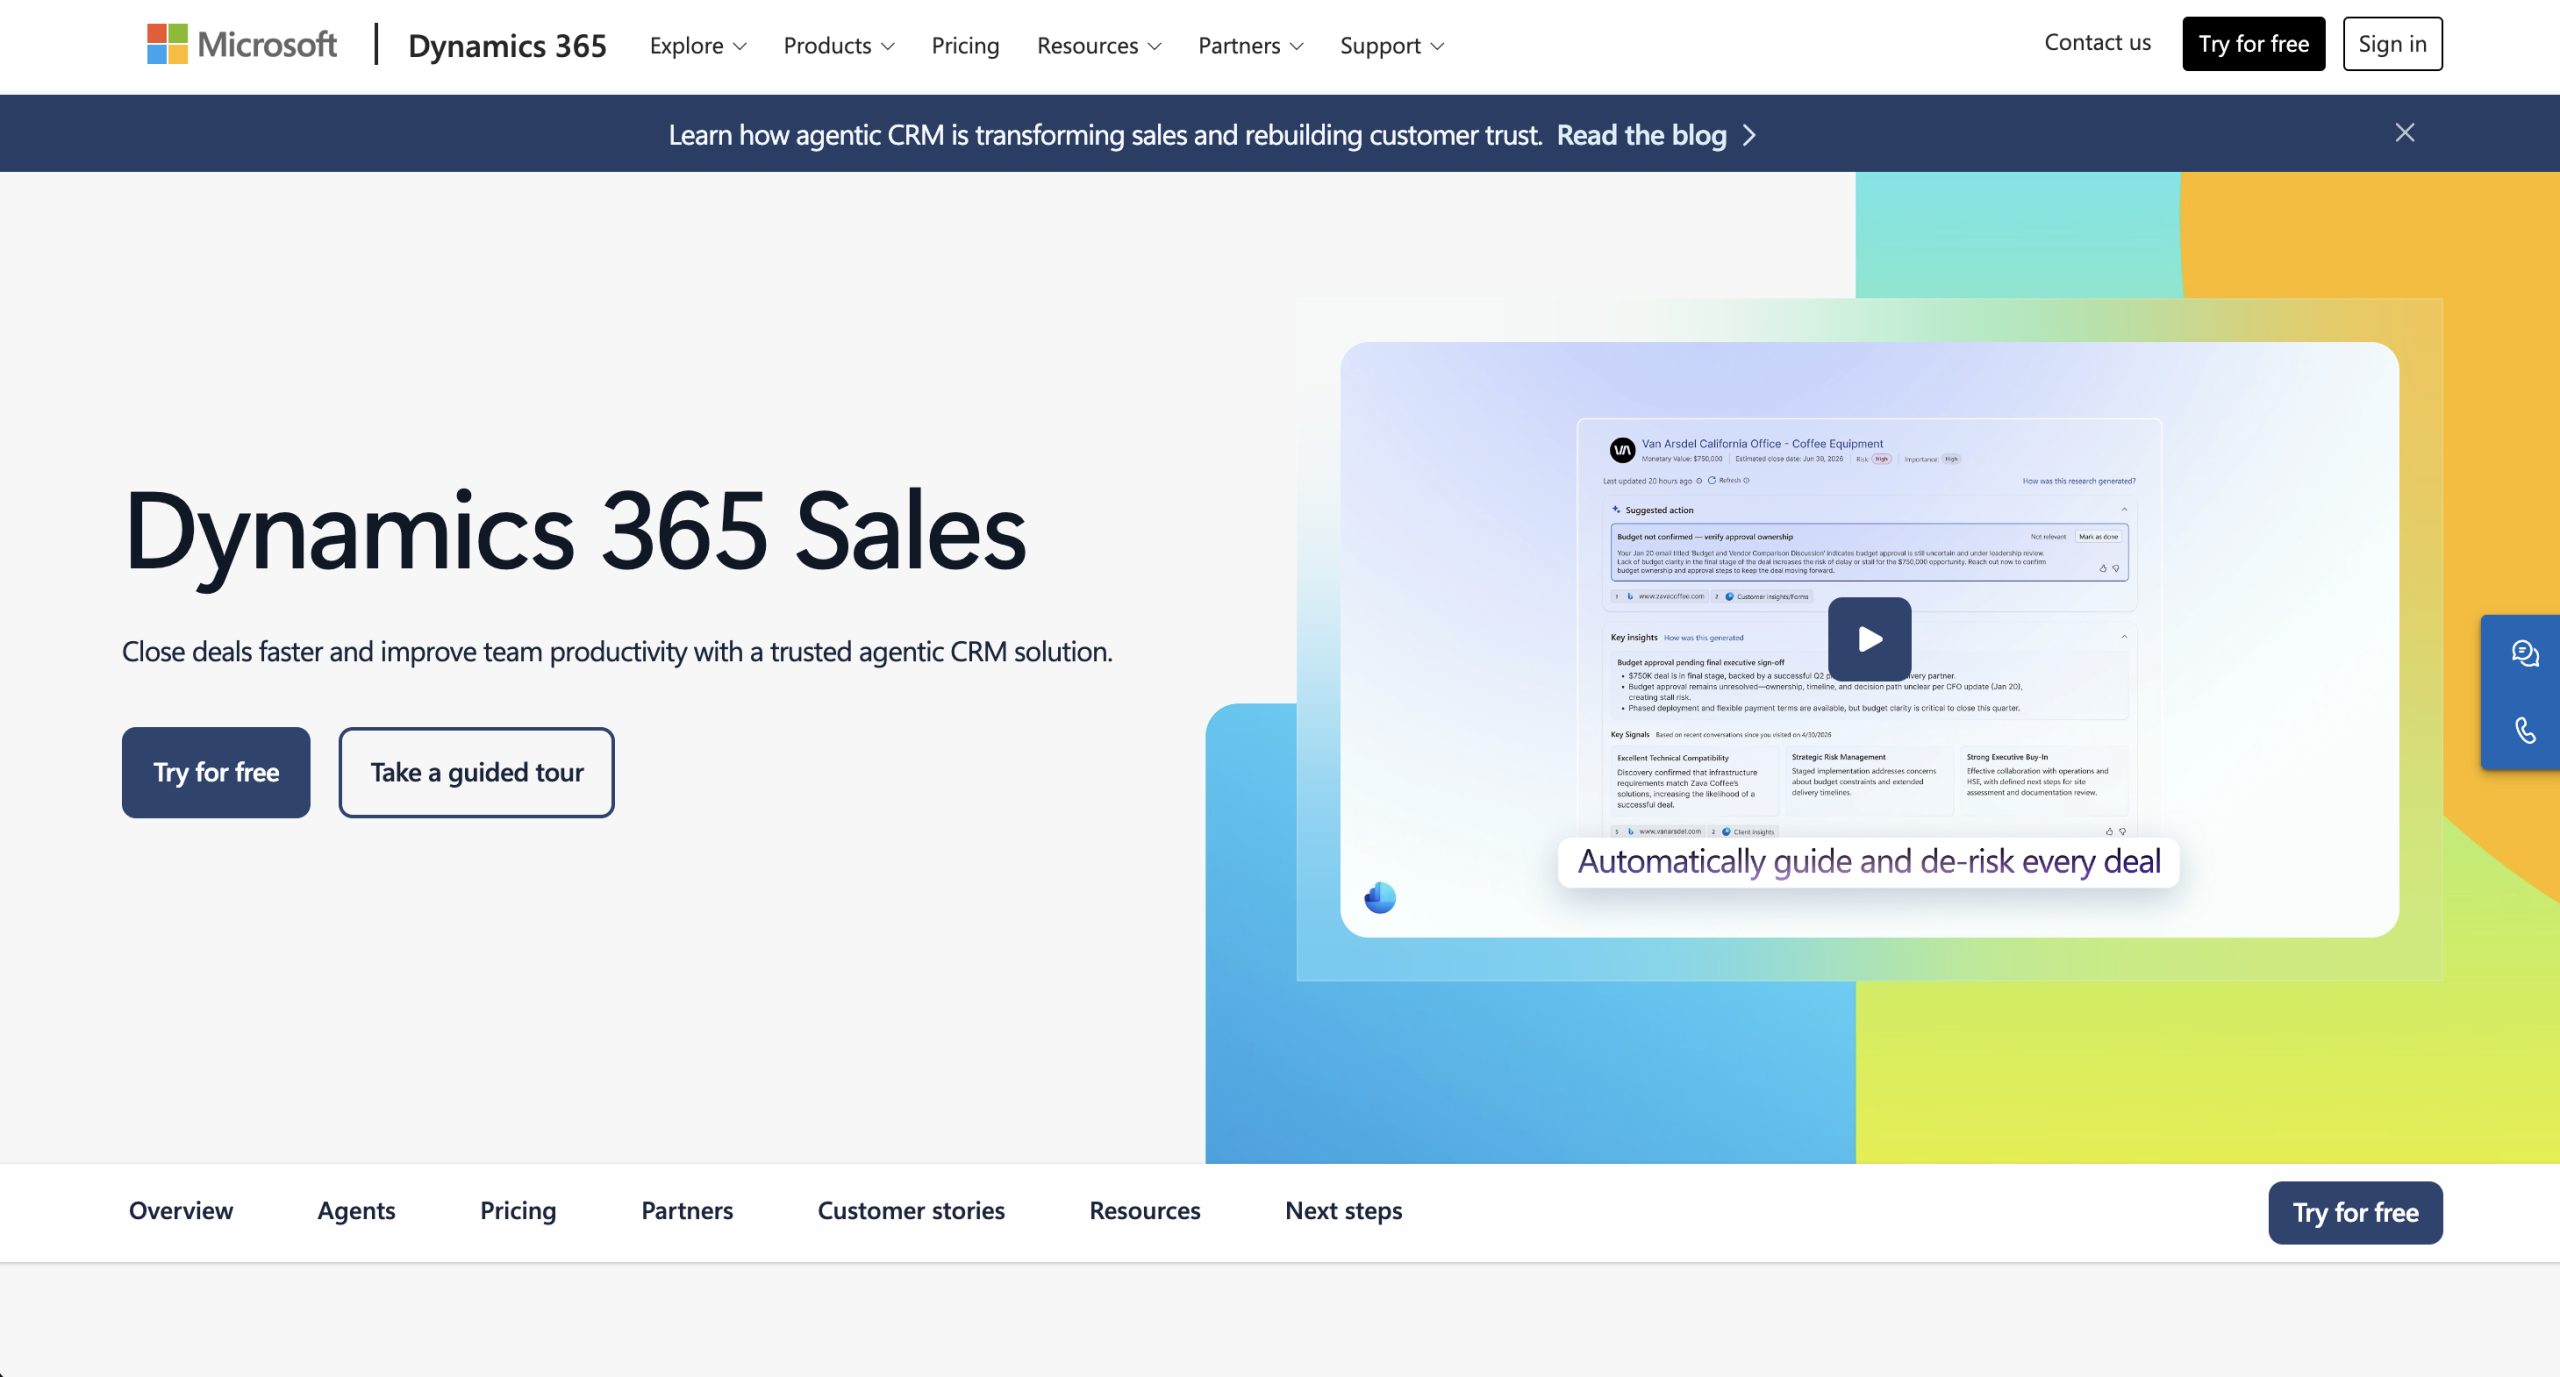Image resolution: width=2560 pixels, height=1377 pixels.
Task: Expand the Partners dropdown in top nav
Action: click(x=1251, y=46)
